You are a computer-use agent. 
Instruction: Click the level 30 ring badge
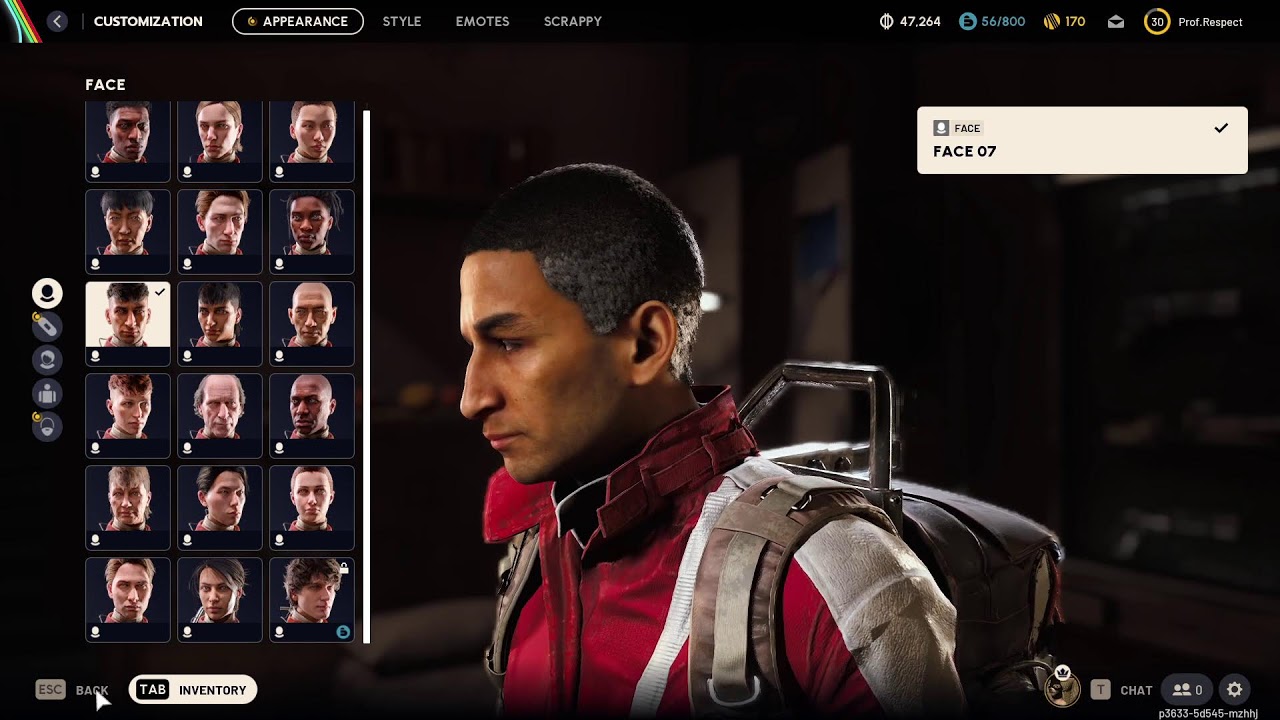point(1157,21)
